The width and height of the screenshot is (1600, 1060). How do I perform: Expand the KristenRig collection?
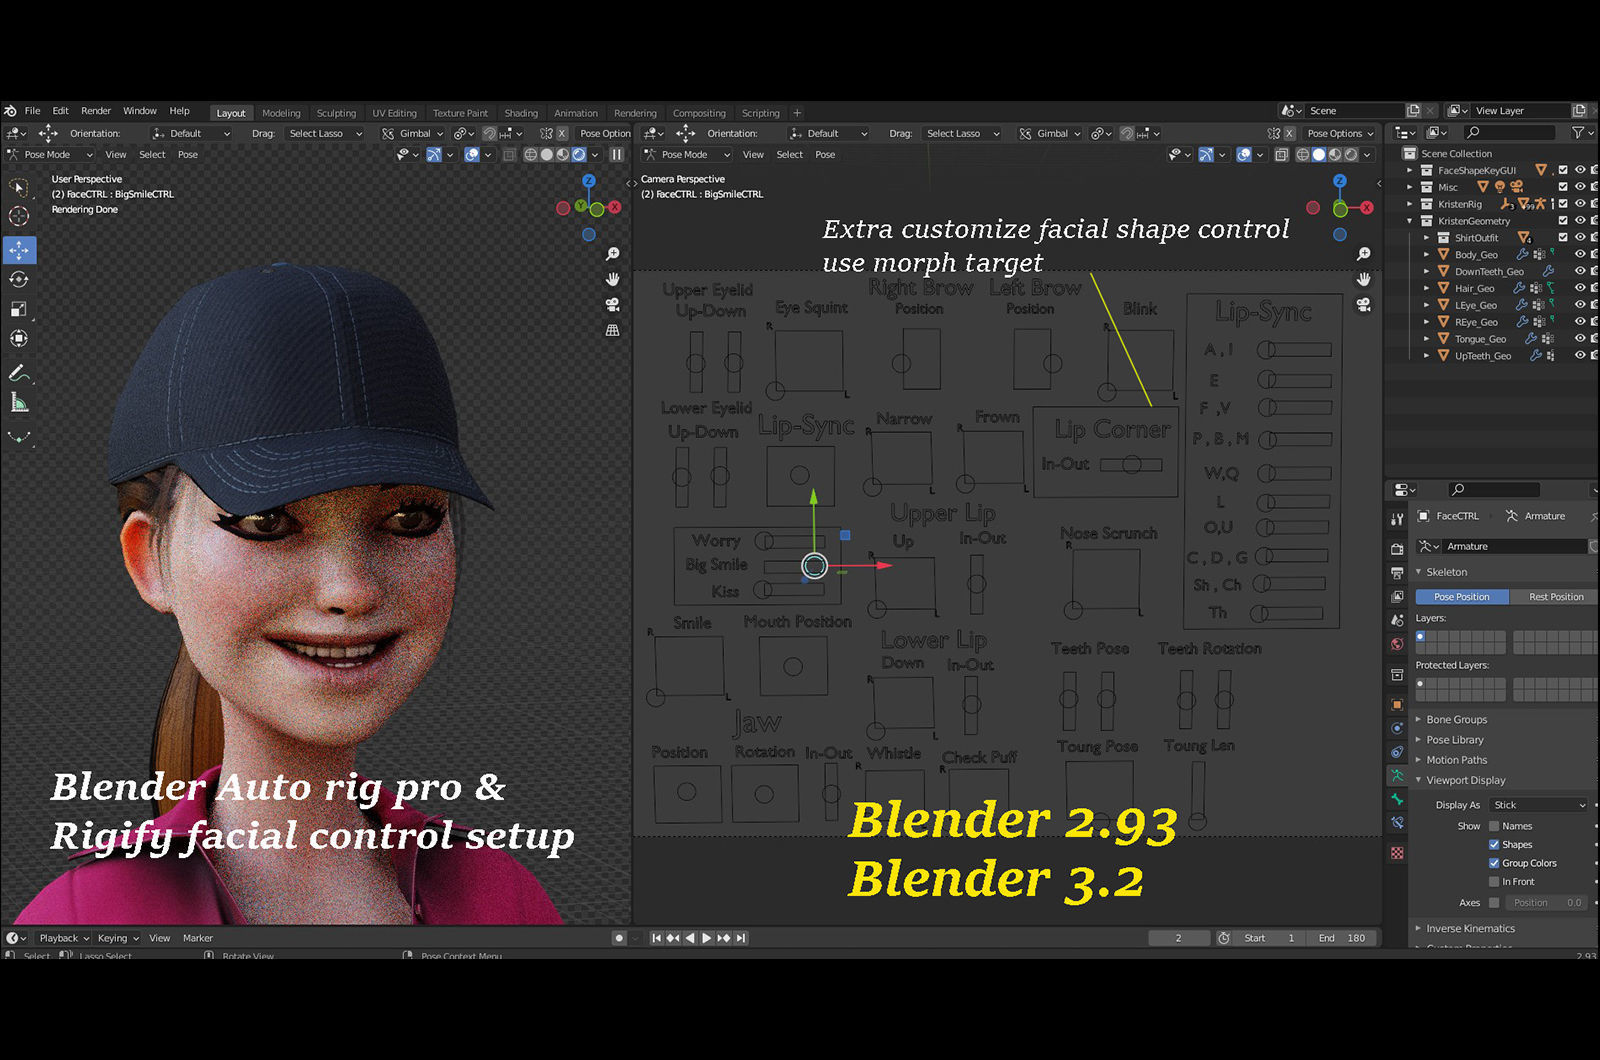(1410, 204)
